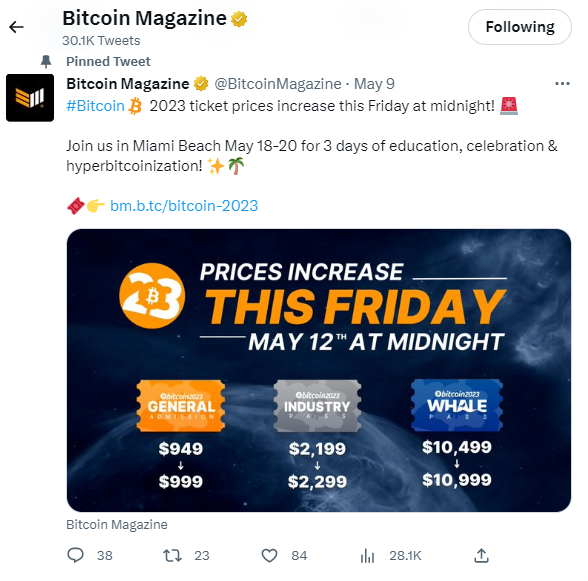
Task: Open the Prices Increase promo image
Action: pos(319,370)
